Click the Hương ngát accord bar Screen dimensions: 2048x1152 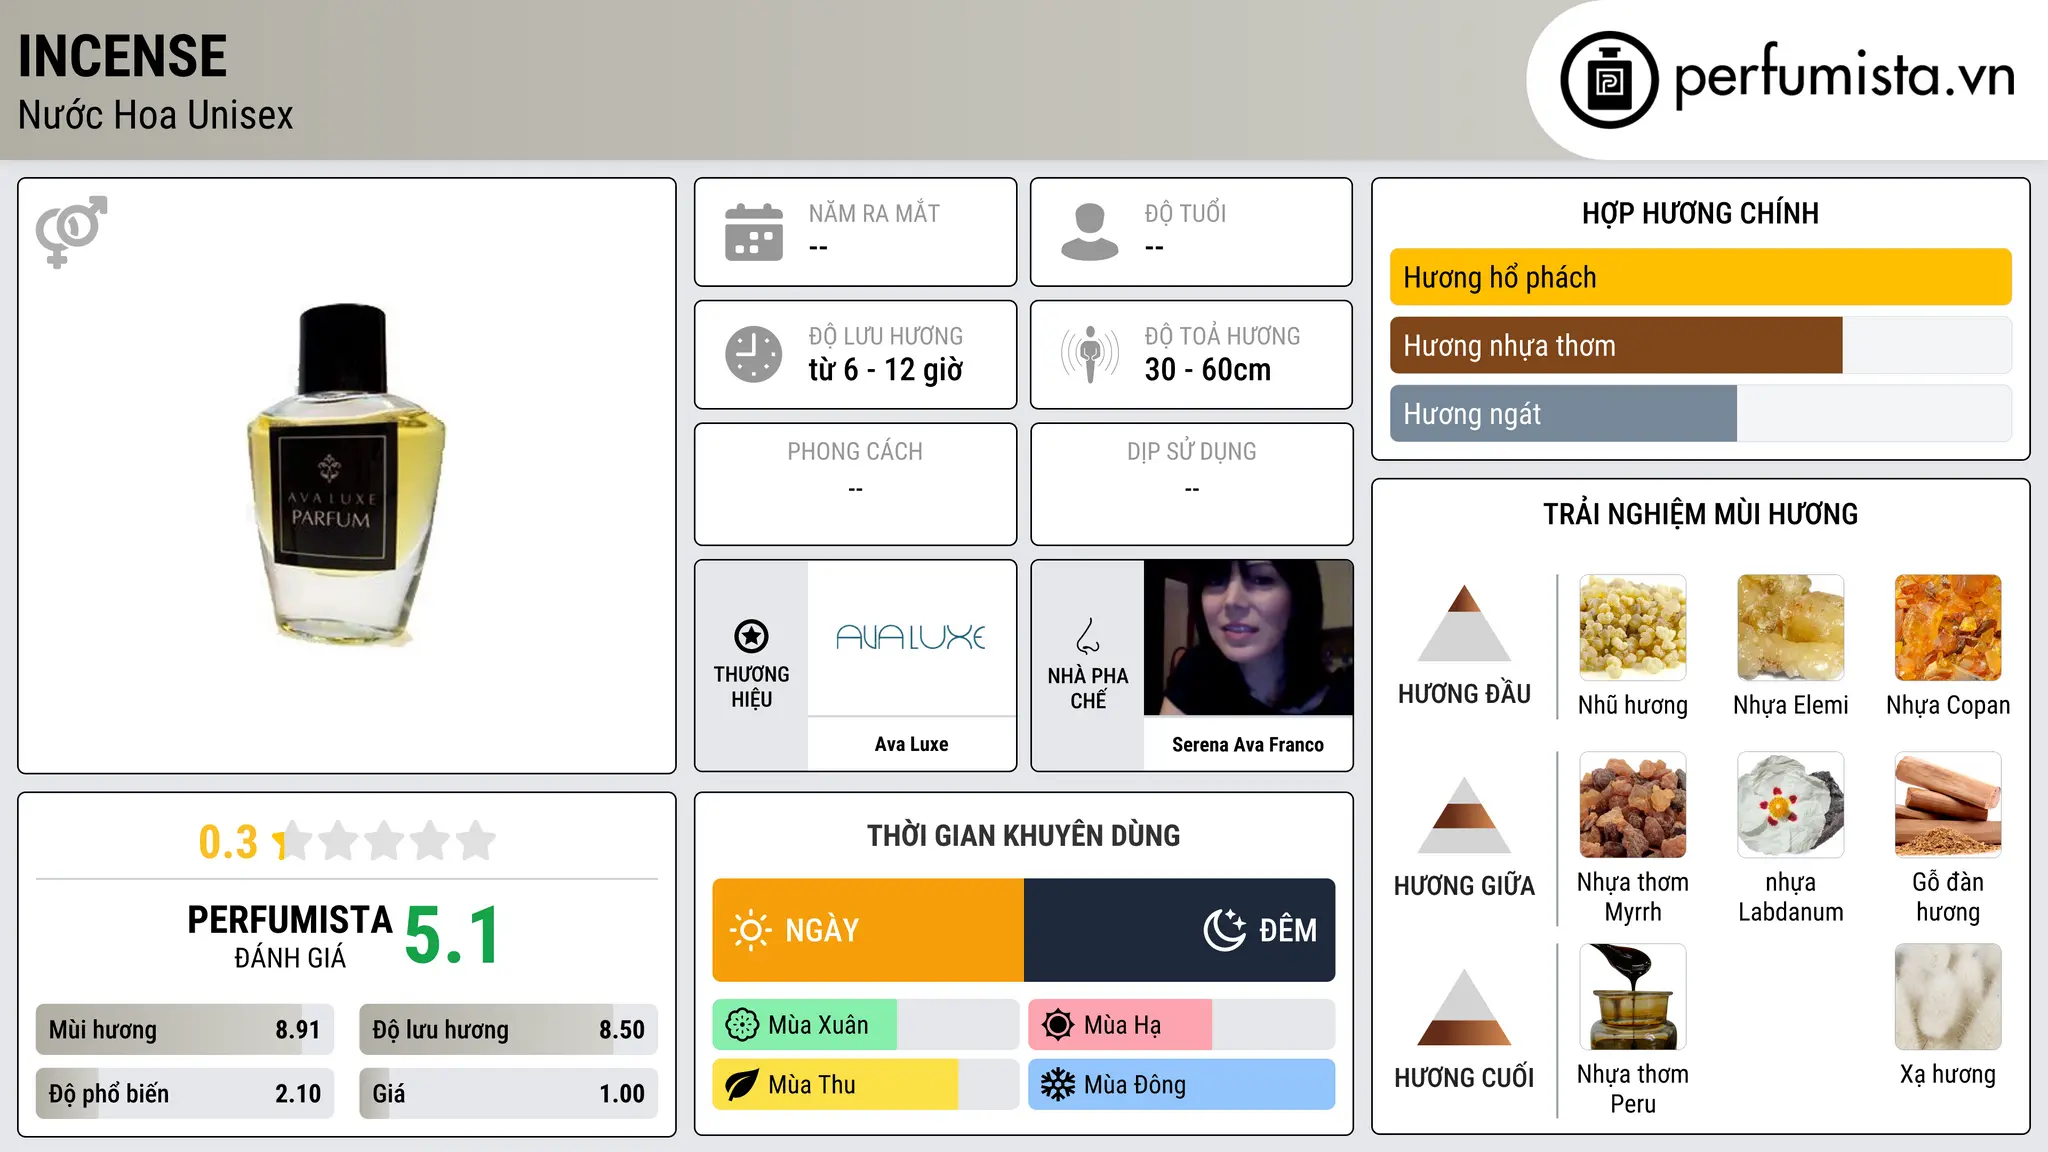click(1700, 414)
